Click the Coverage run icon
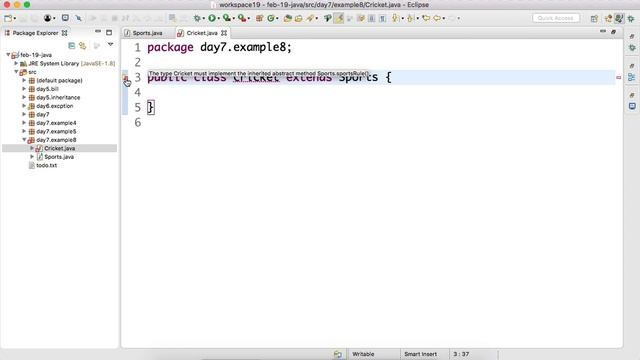Viewport: 640px width, 360px height. click(227, 18)
